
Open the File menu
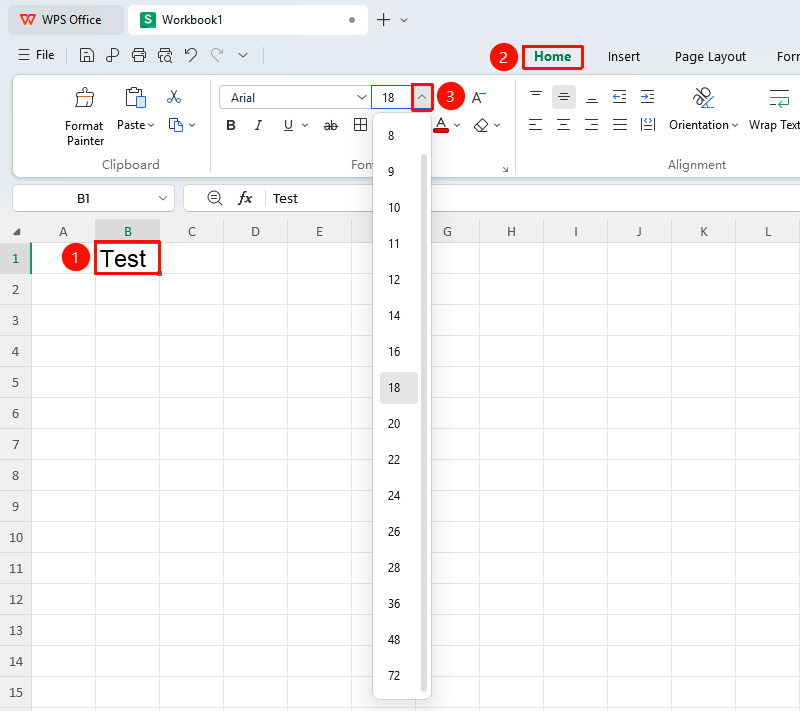click(36, 55)
